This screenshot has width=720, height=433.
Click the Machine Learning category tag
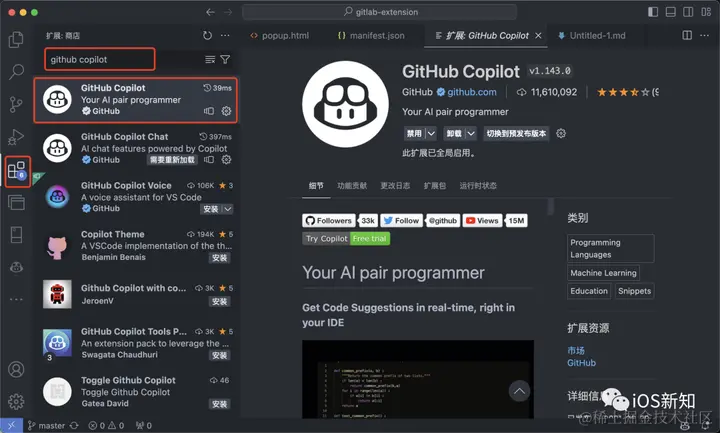coord(603,273)
